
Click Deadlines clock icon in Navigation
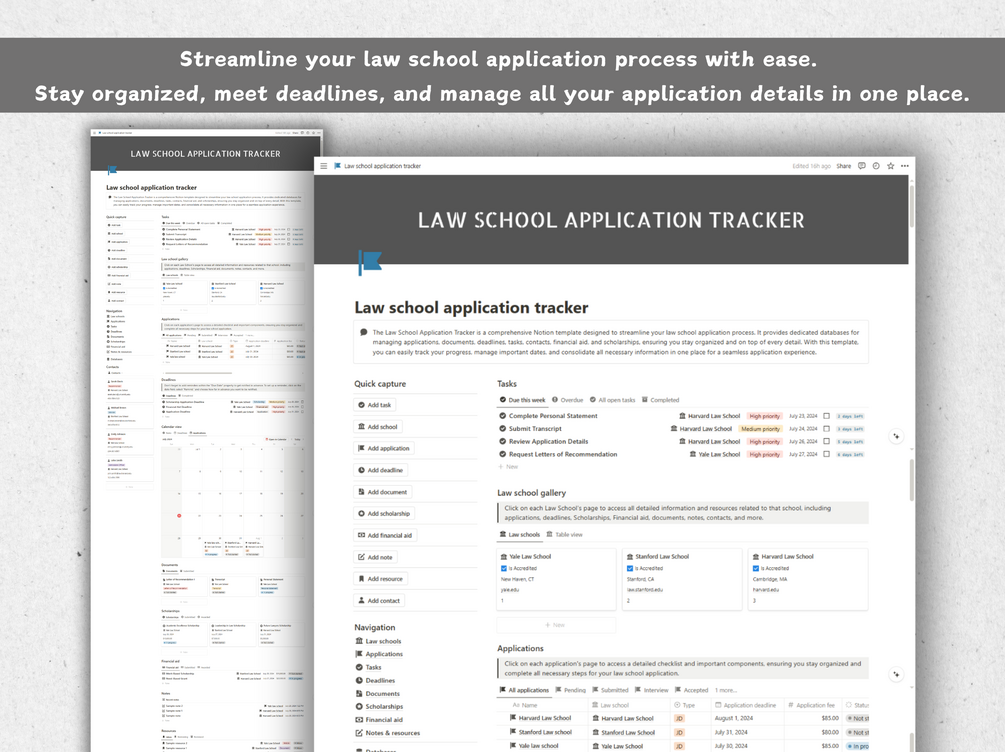(x=359, y=680)
